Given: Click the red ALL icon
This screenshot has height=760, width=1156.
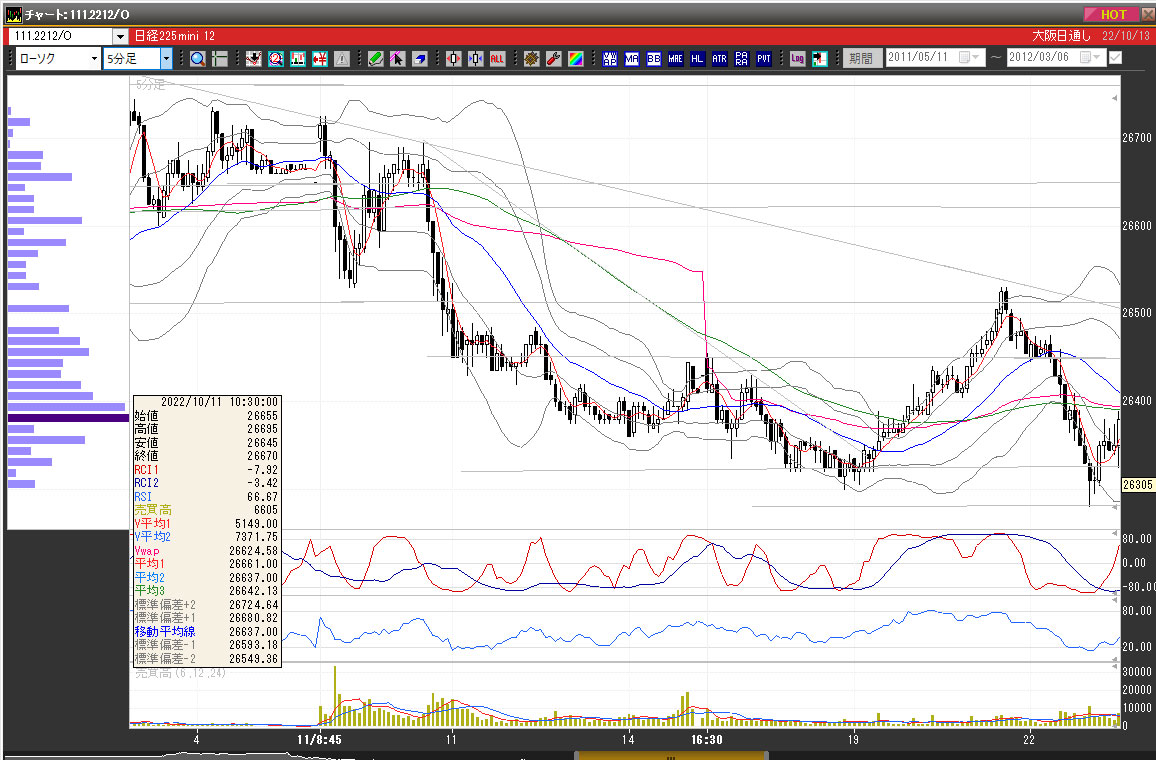Looking at the screenshot, I should pos(498,59).
